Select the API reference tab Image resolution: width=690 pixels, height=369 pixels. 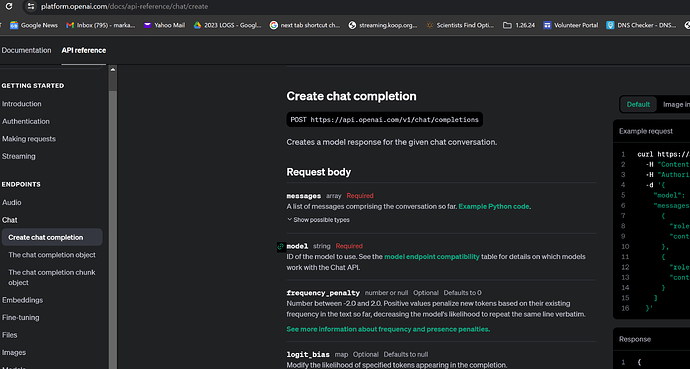[84, 50]
